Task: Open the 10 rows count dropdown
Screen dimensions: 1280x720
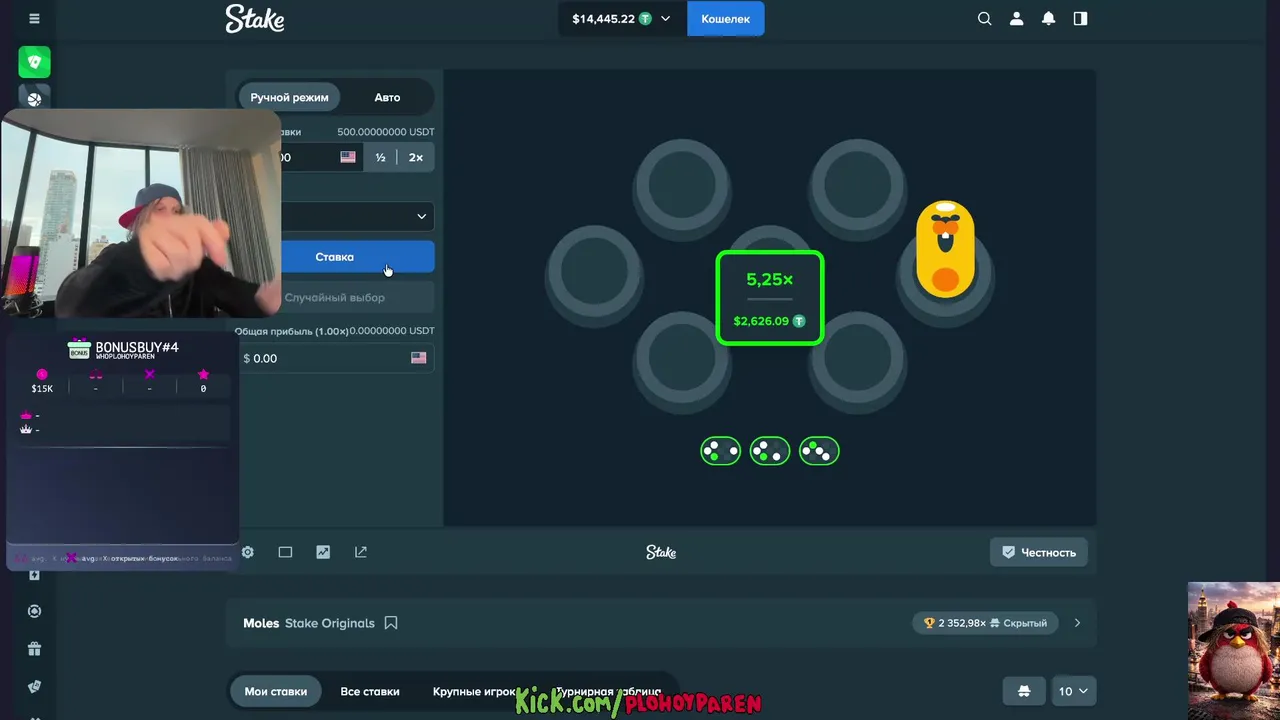Action: tap(1073, 691)
